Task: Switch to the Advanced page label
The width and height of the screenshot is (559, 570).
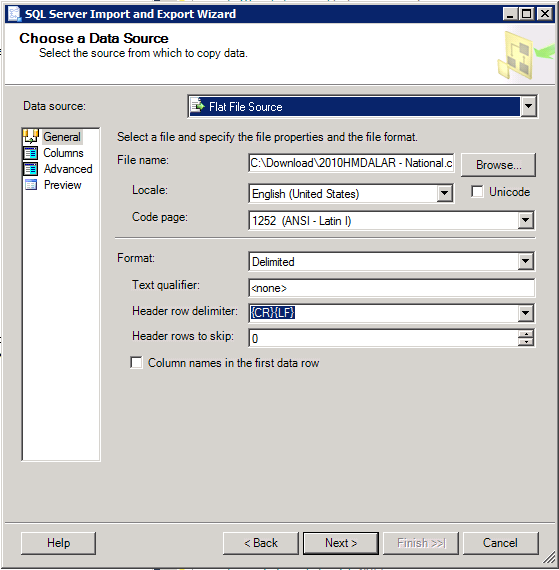Action: (x=68, y=169)
